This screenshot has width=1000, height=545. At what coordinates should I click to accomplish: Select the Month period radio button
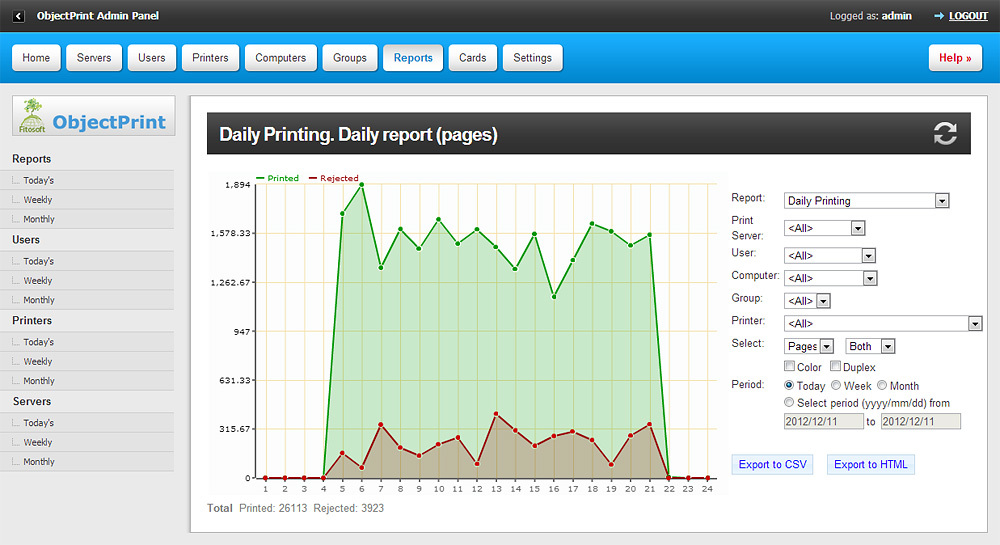tap(881, 386)
